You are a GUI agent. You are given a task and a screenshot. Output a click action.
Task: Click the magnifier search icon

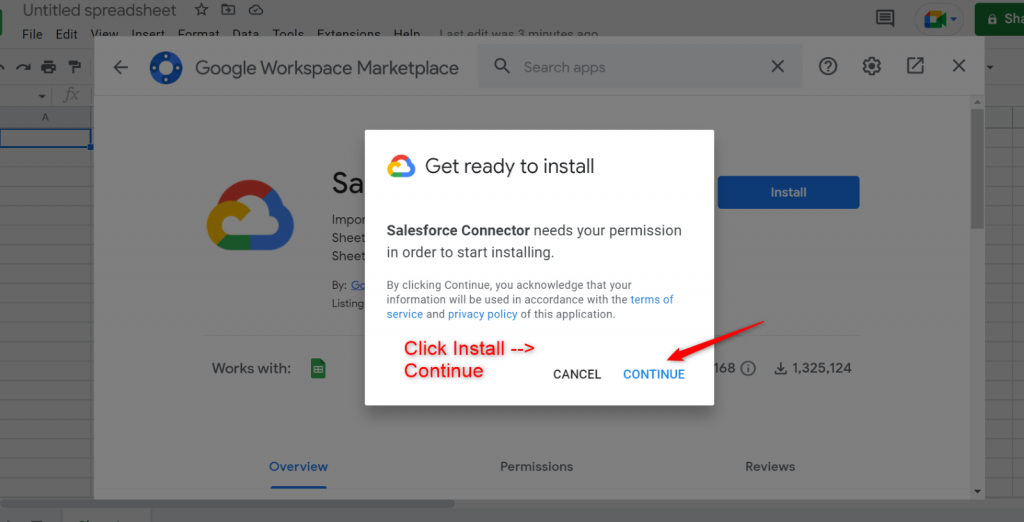coord(502,66)
